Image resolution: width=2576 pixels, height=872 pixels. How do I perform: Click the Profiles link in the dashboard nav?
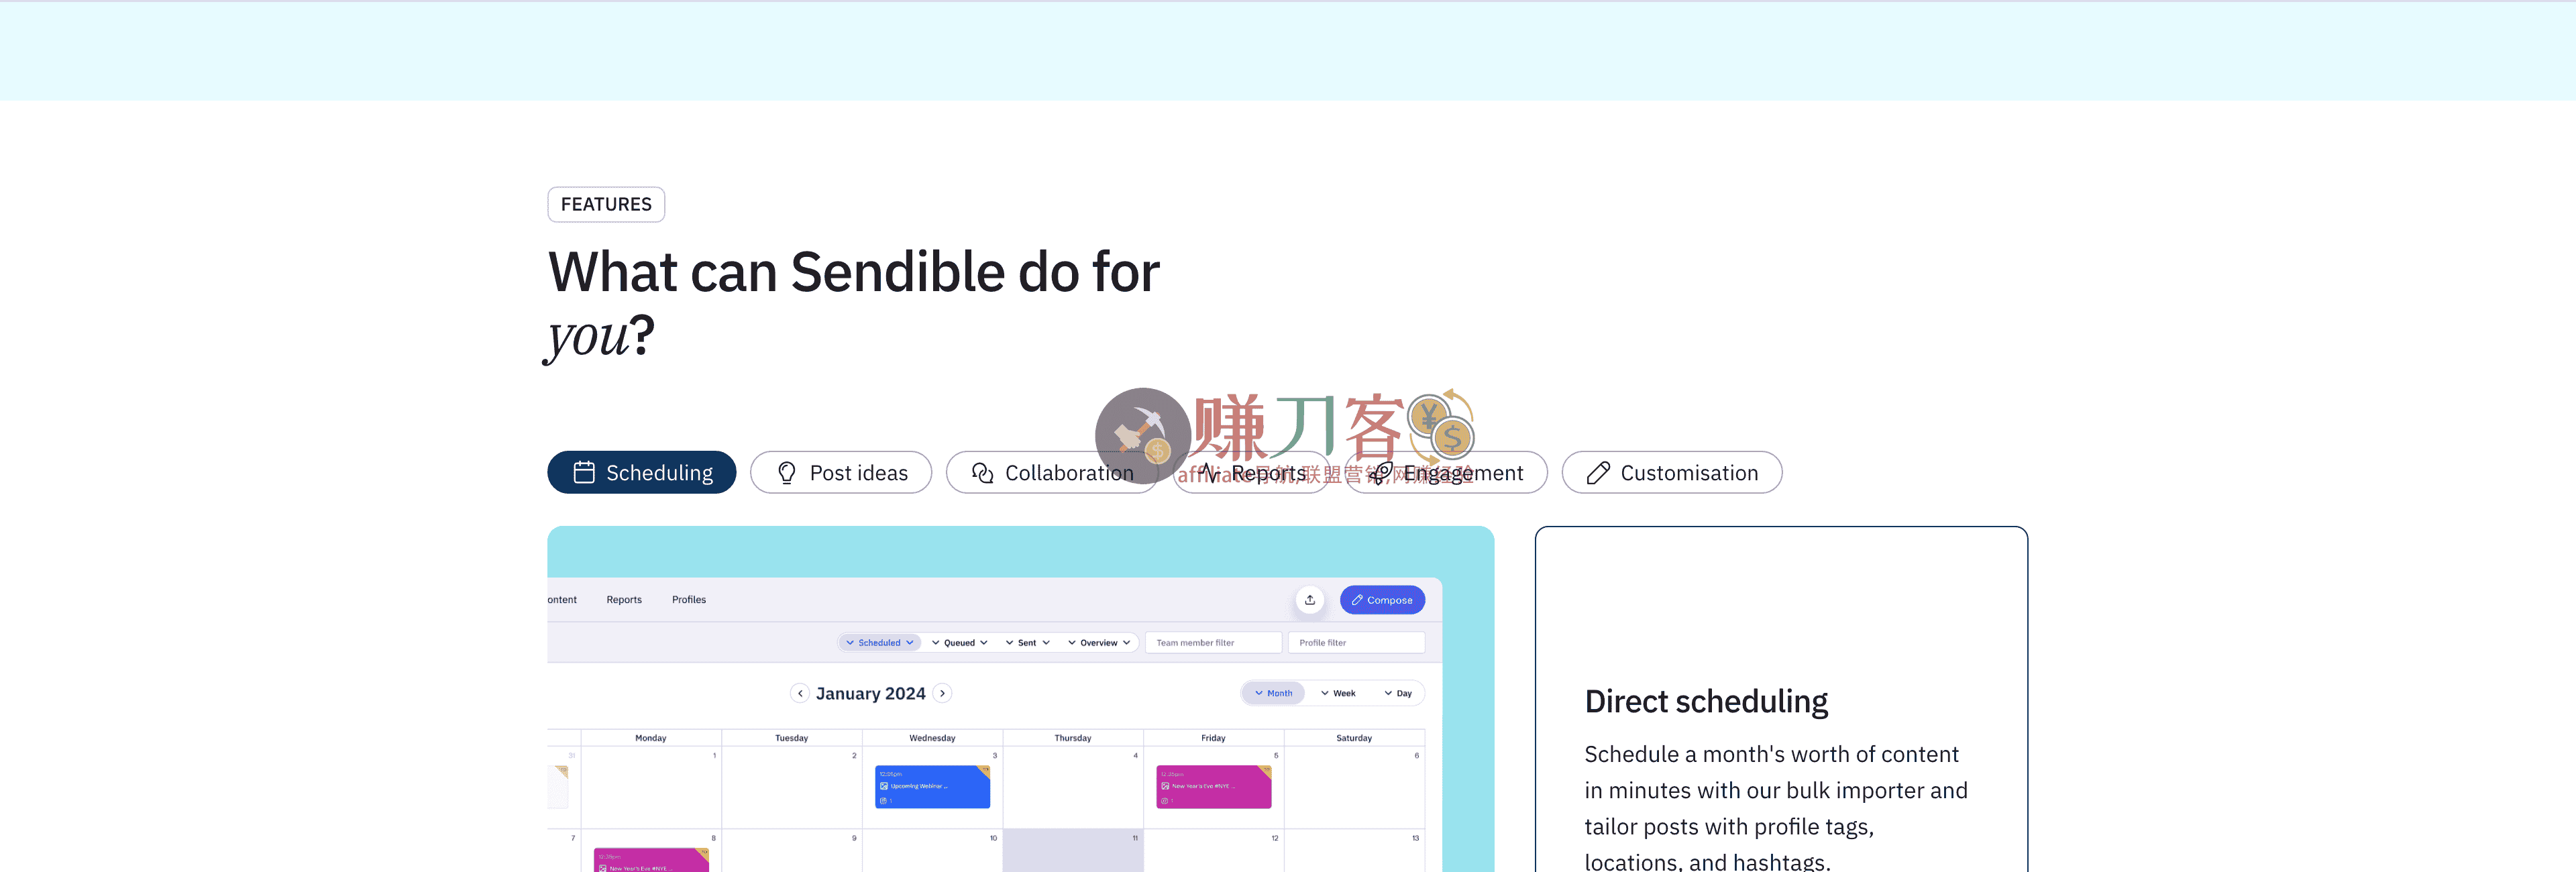[688, 600]
